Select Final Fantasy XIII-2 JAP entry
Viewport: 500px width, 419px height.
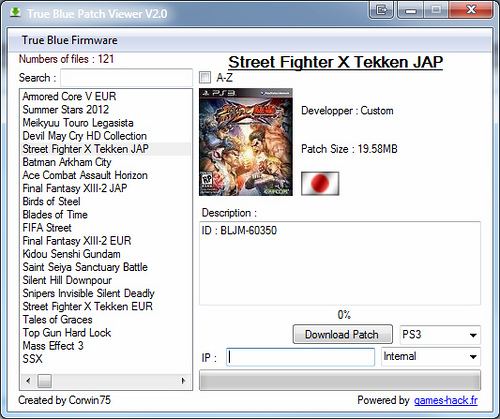(x=106, y=188)
